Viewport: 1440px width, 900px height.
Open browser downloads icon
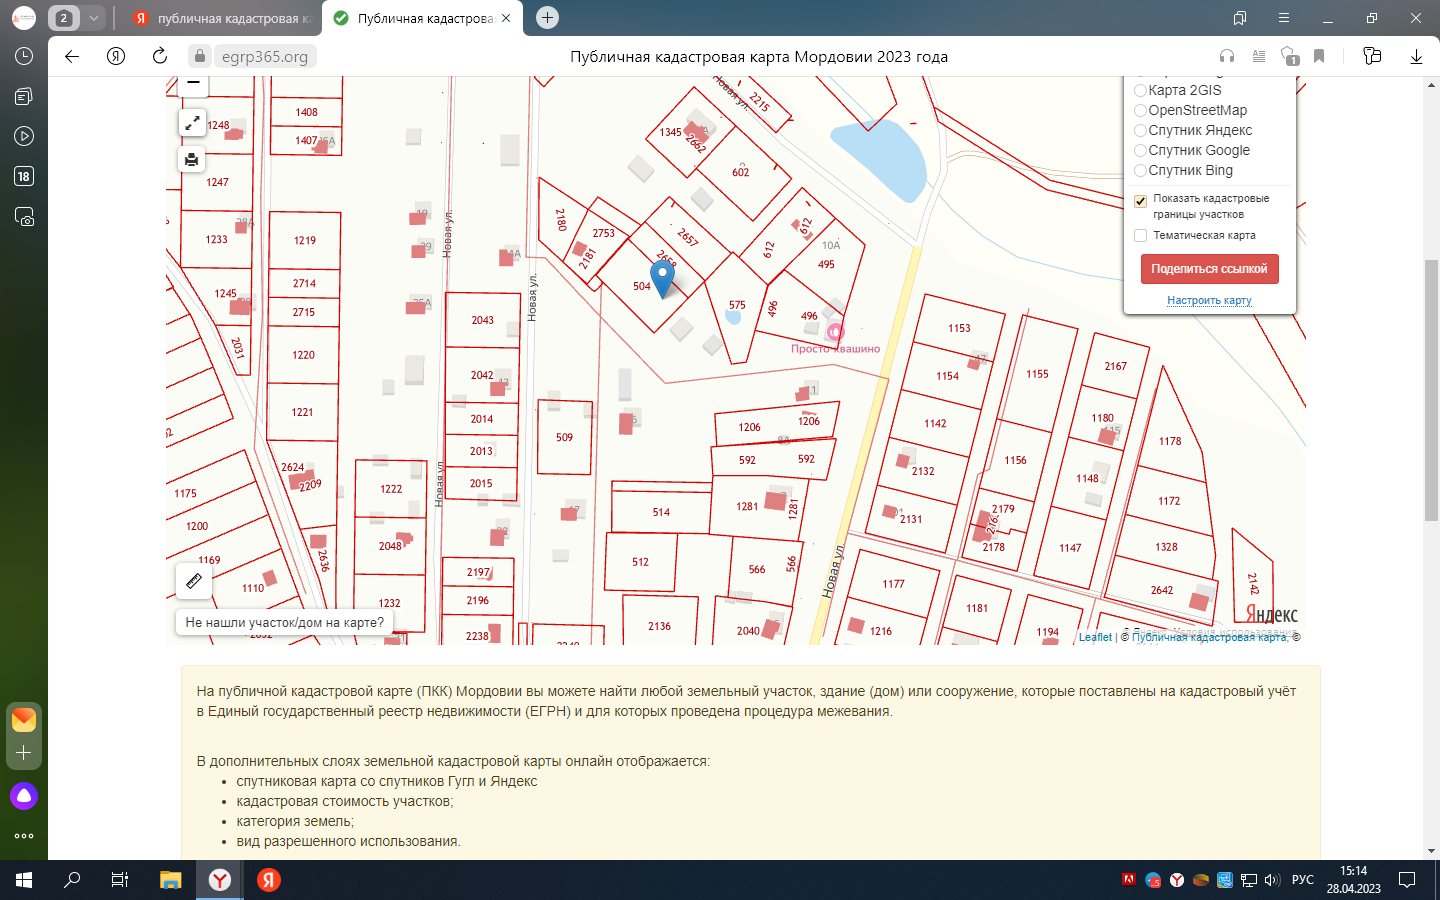point(1416,56)
